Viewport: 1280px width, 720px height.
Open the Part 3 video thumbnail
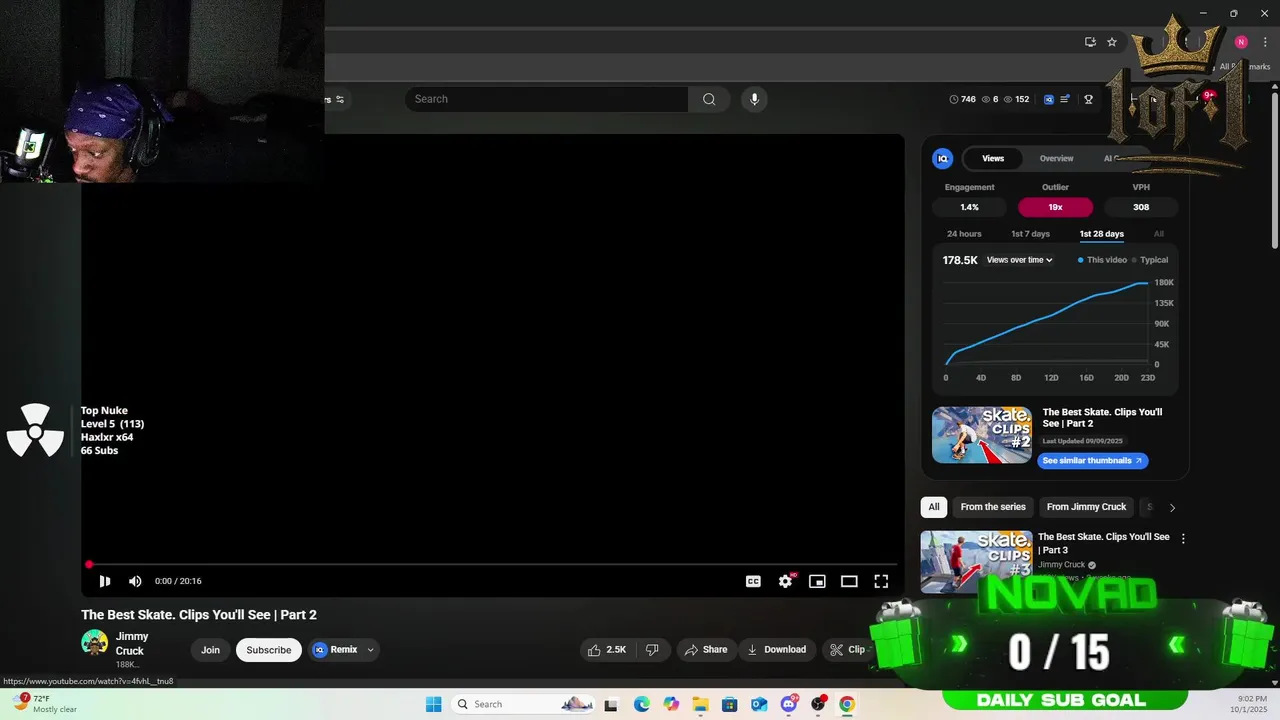tap(976, 561)
